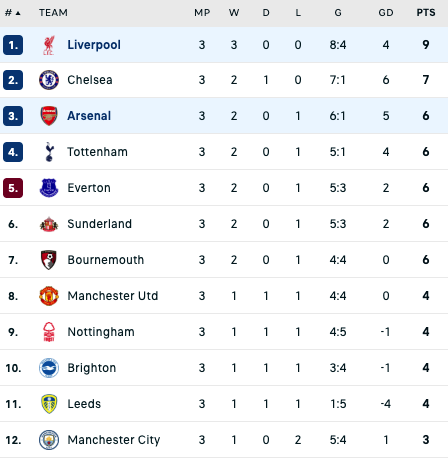Click the Liverpool club crest
448x460 pixels.
point(49,45)
